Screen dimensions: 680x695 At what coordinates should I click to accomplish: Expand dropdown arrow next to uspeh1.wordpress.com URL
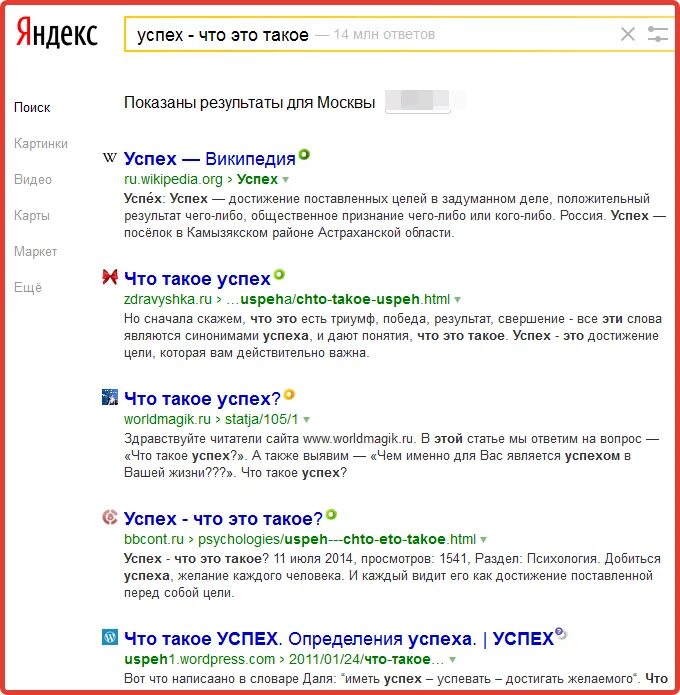pos(452,660)
